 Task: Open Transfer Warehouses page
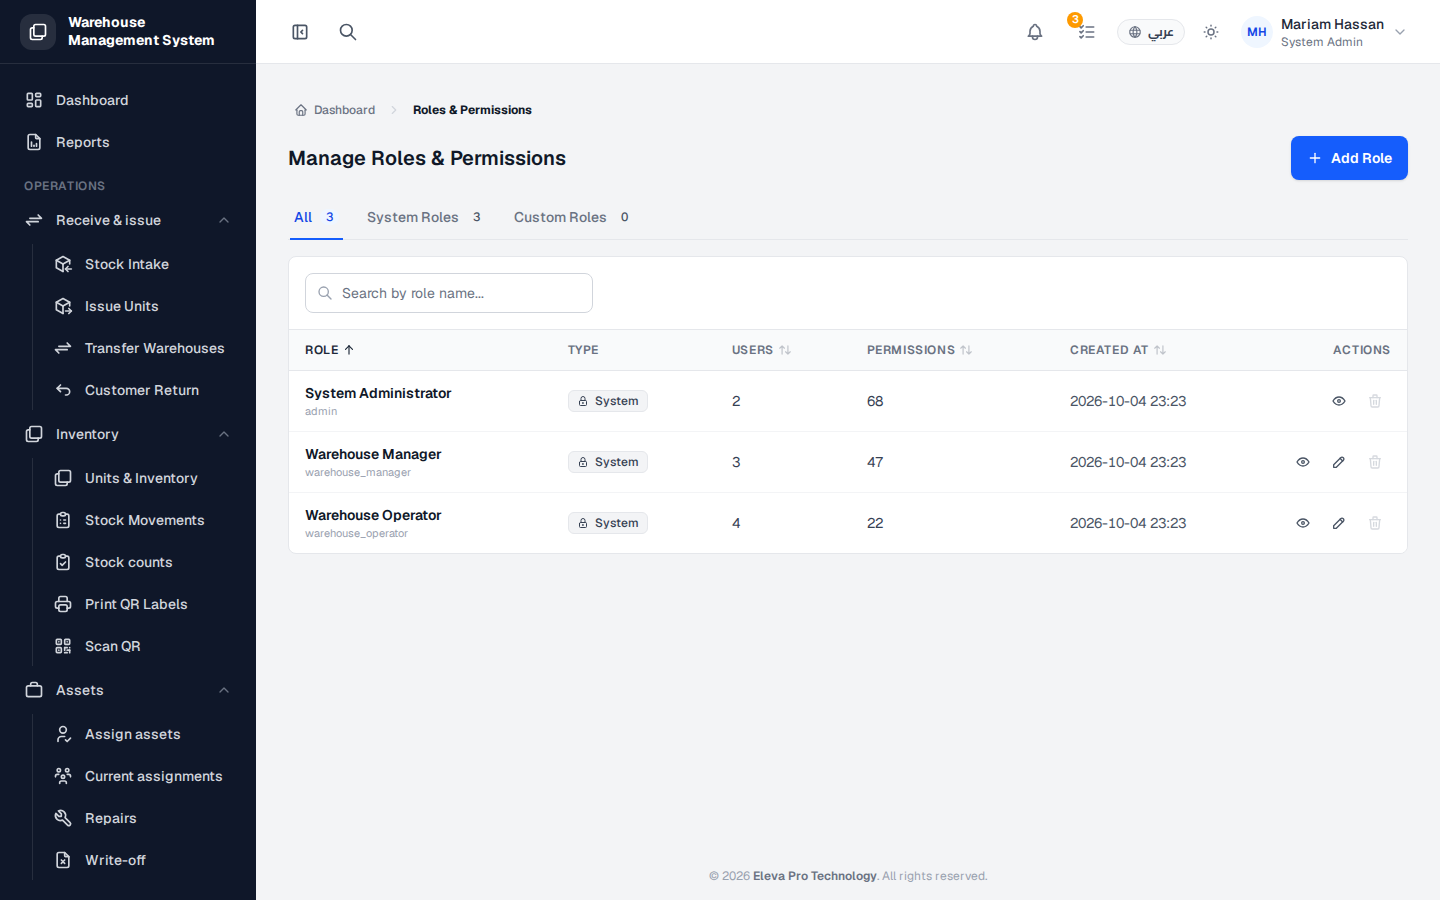pyautogui.click(x=142, y=348)
